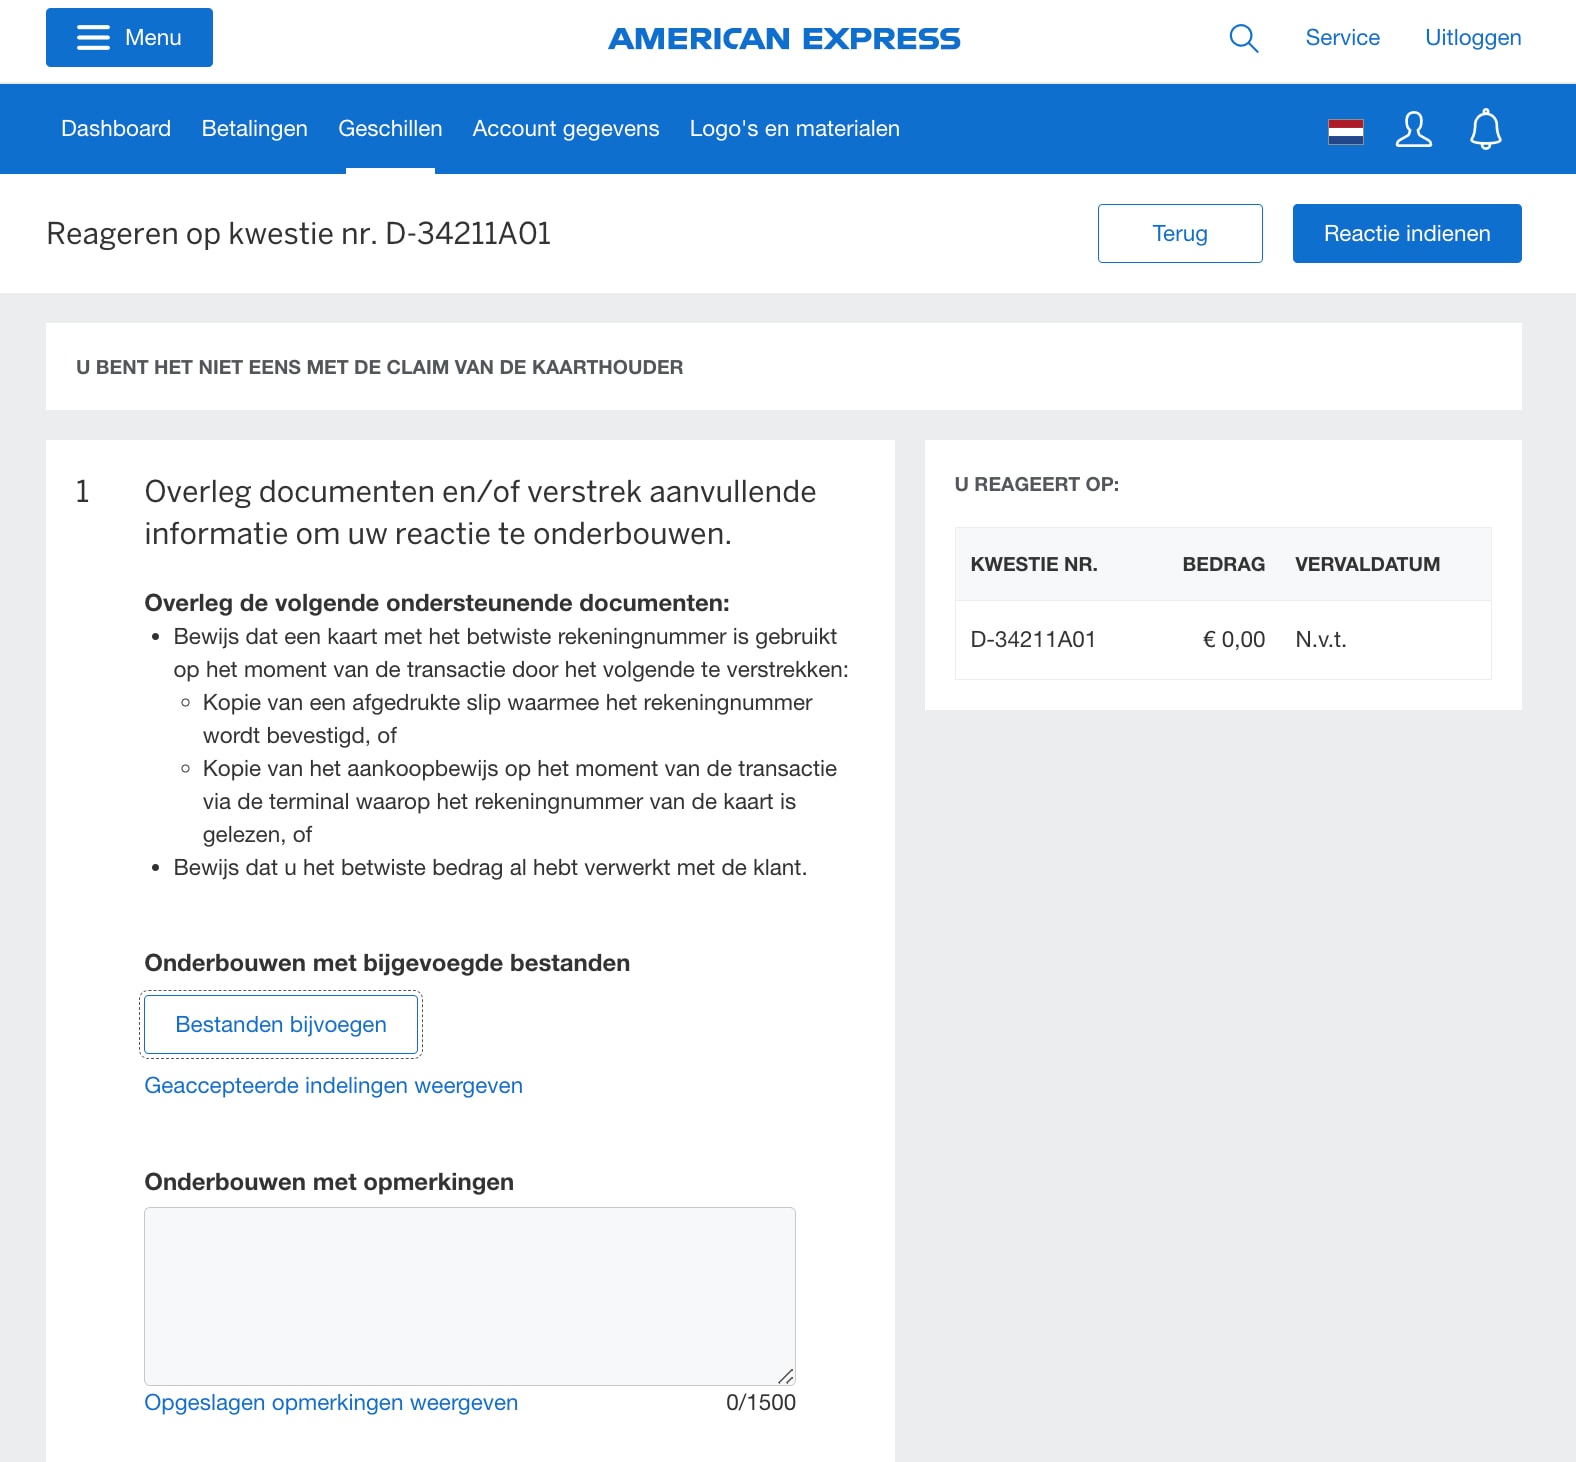Show notifications via the bell icon
1576x1462 pixels.
[1485, 130]
